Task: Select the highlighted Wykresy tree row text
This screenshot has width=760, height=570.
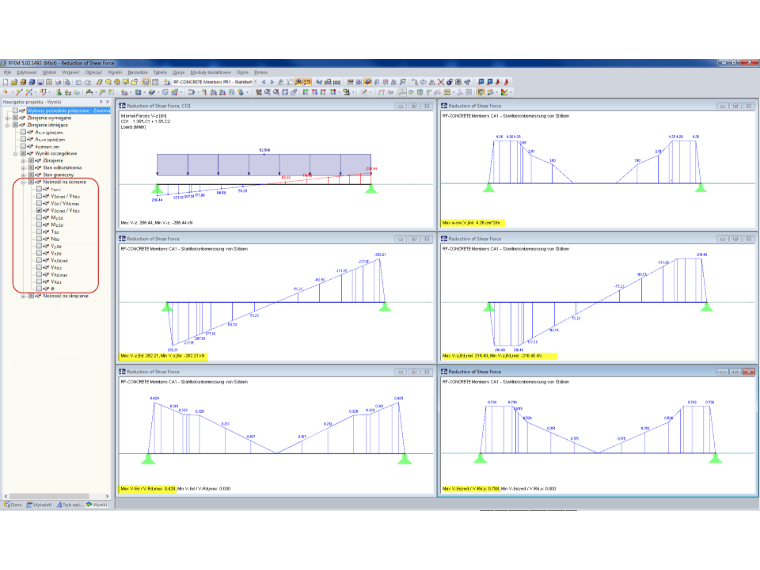Action: [69, 111]
